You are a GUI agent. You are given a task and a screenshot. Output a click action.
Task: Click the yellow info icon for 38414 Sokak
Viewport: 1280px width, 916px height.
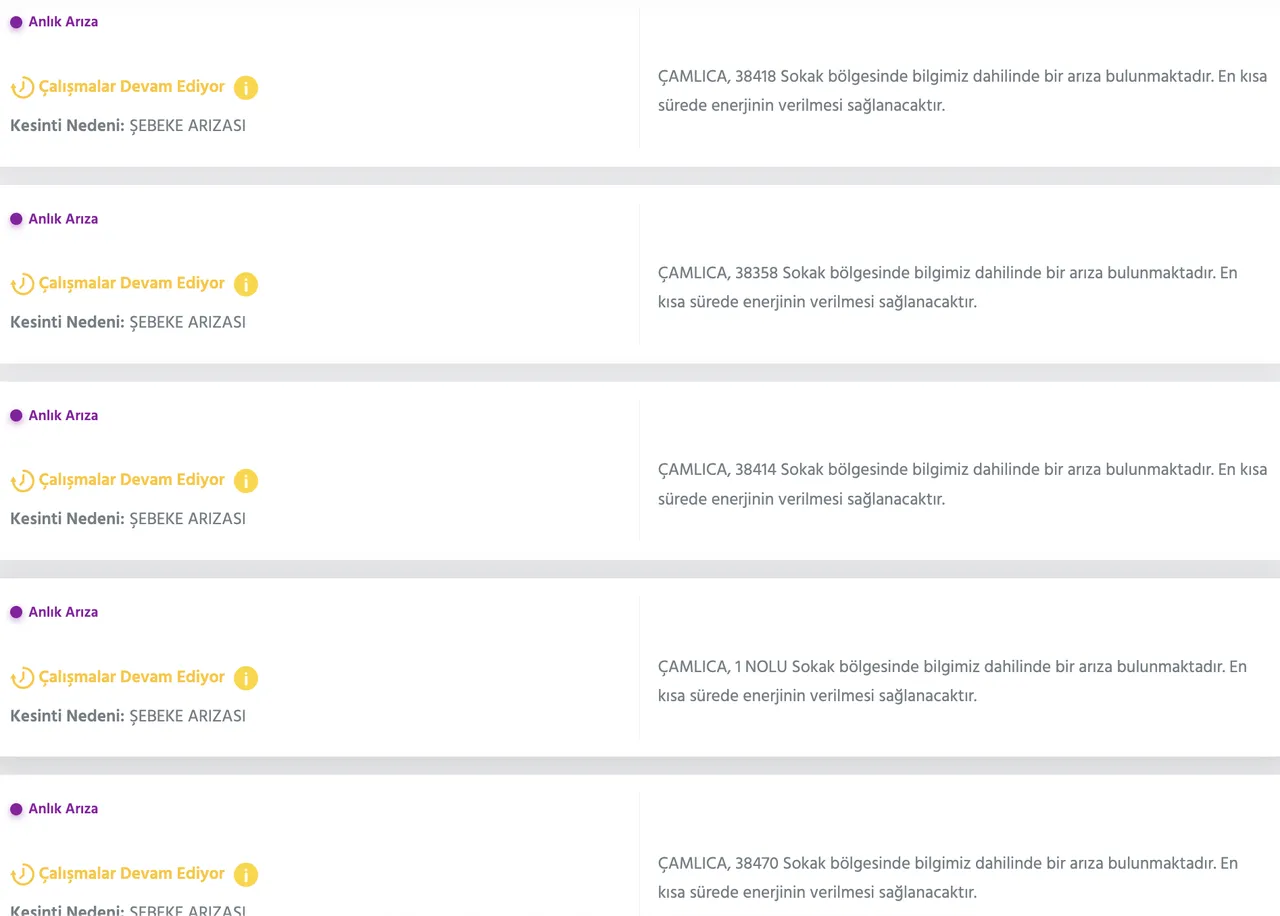click(246, 481)
